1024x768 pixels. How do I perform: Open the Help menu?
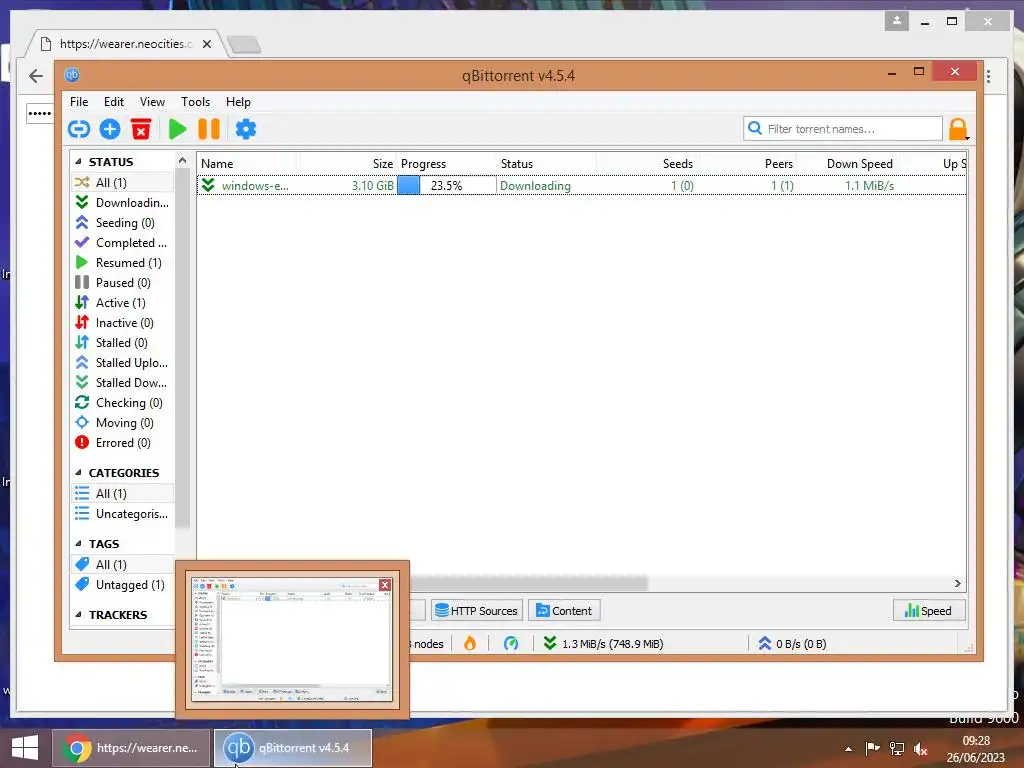pyautogui.click(x=238, y=102)
